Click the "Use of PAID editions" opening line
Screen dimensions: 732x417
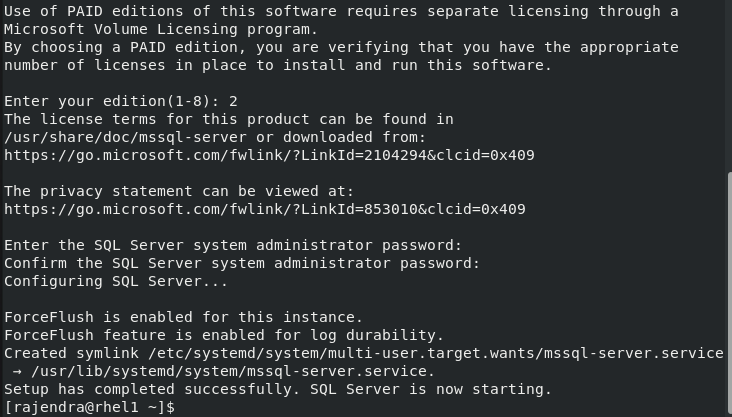[x=340, y=11]
